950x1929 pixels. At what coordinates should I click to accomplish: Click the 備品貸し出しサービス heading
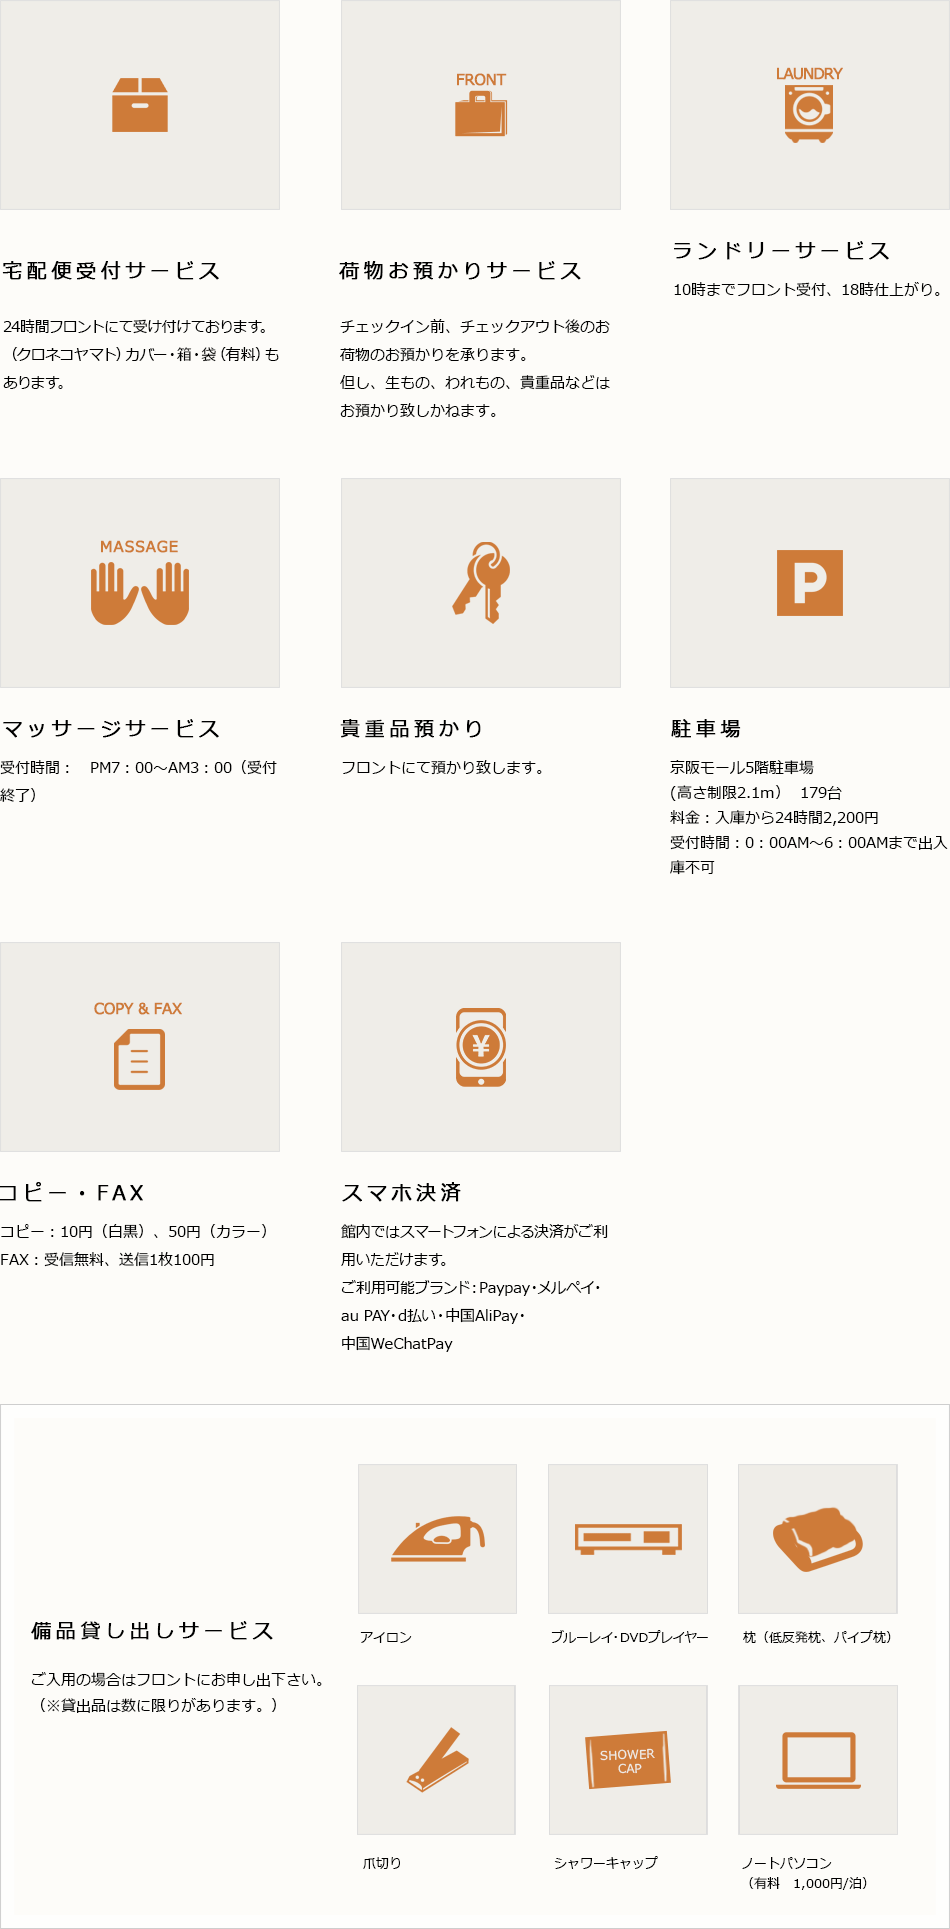pyautogui.click(x=153, y=1631)
